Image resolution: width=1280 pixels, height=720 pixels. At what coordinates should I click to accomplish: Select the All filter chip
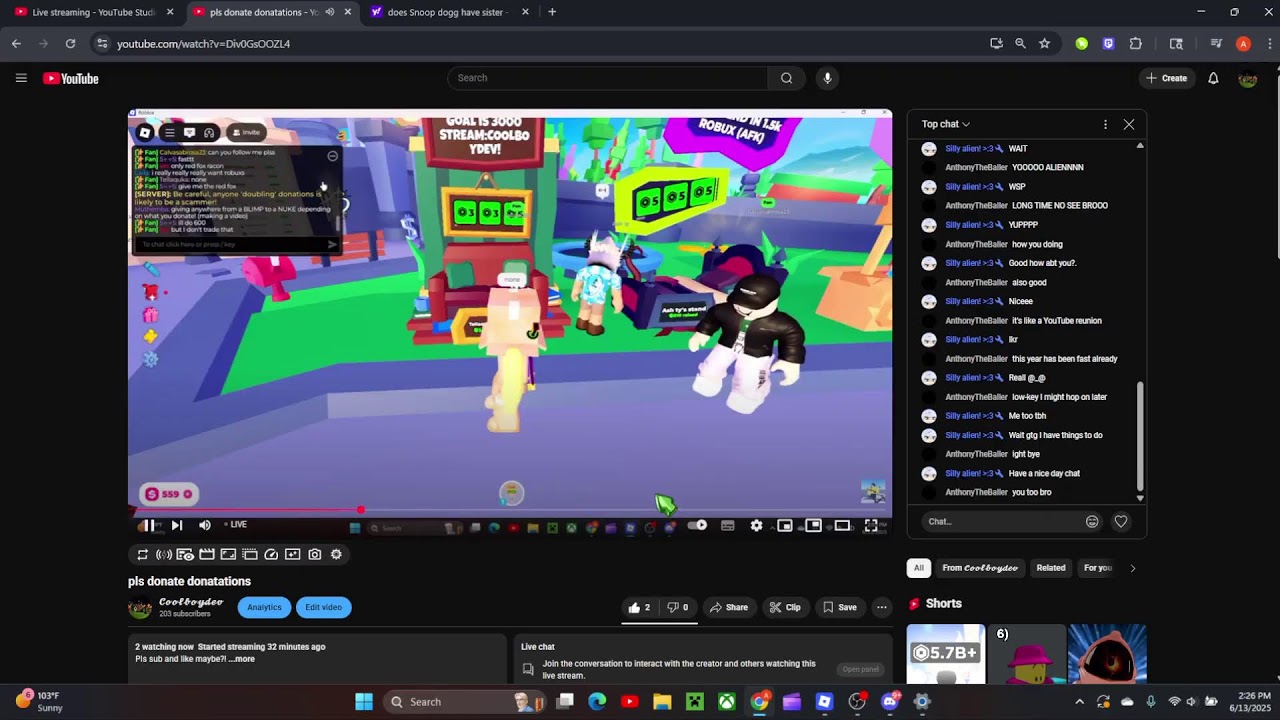click(x=919, y=568)
